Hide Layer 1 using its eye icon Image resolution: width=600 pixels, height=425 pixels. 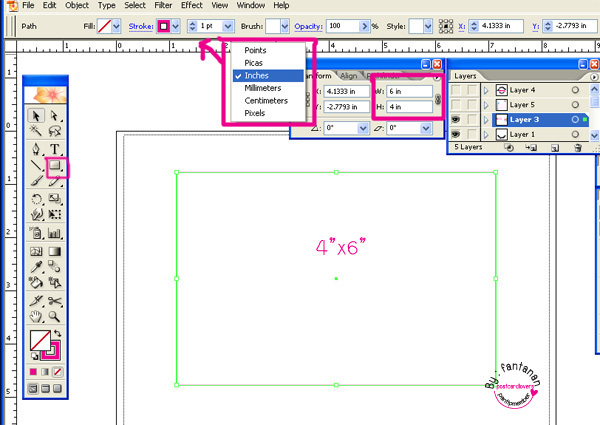click(x=455, y=134)
